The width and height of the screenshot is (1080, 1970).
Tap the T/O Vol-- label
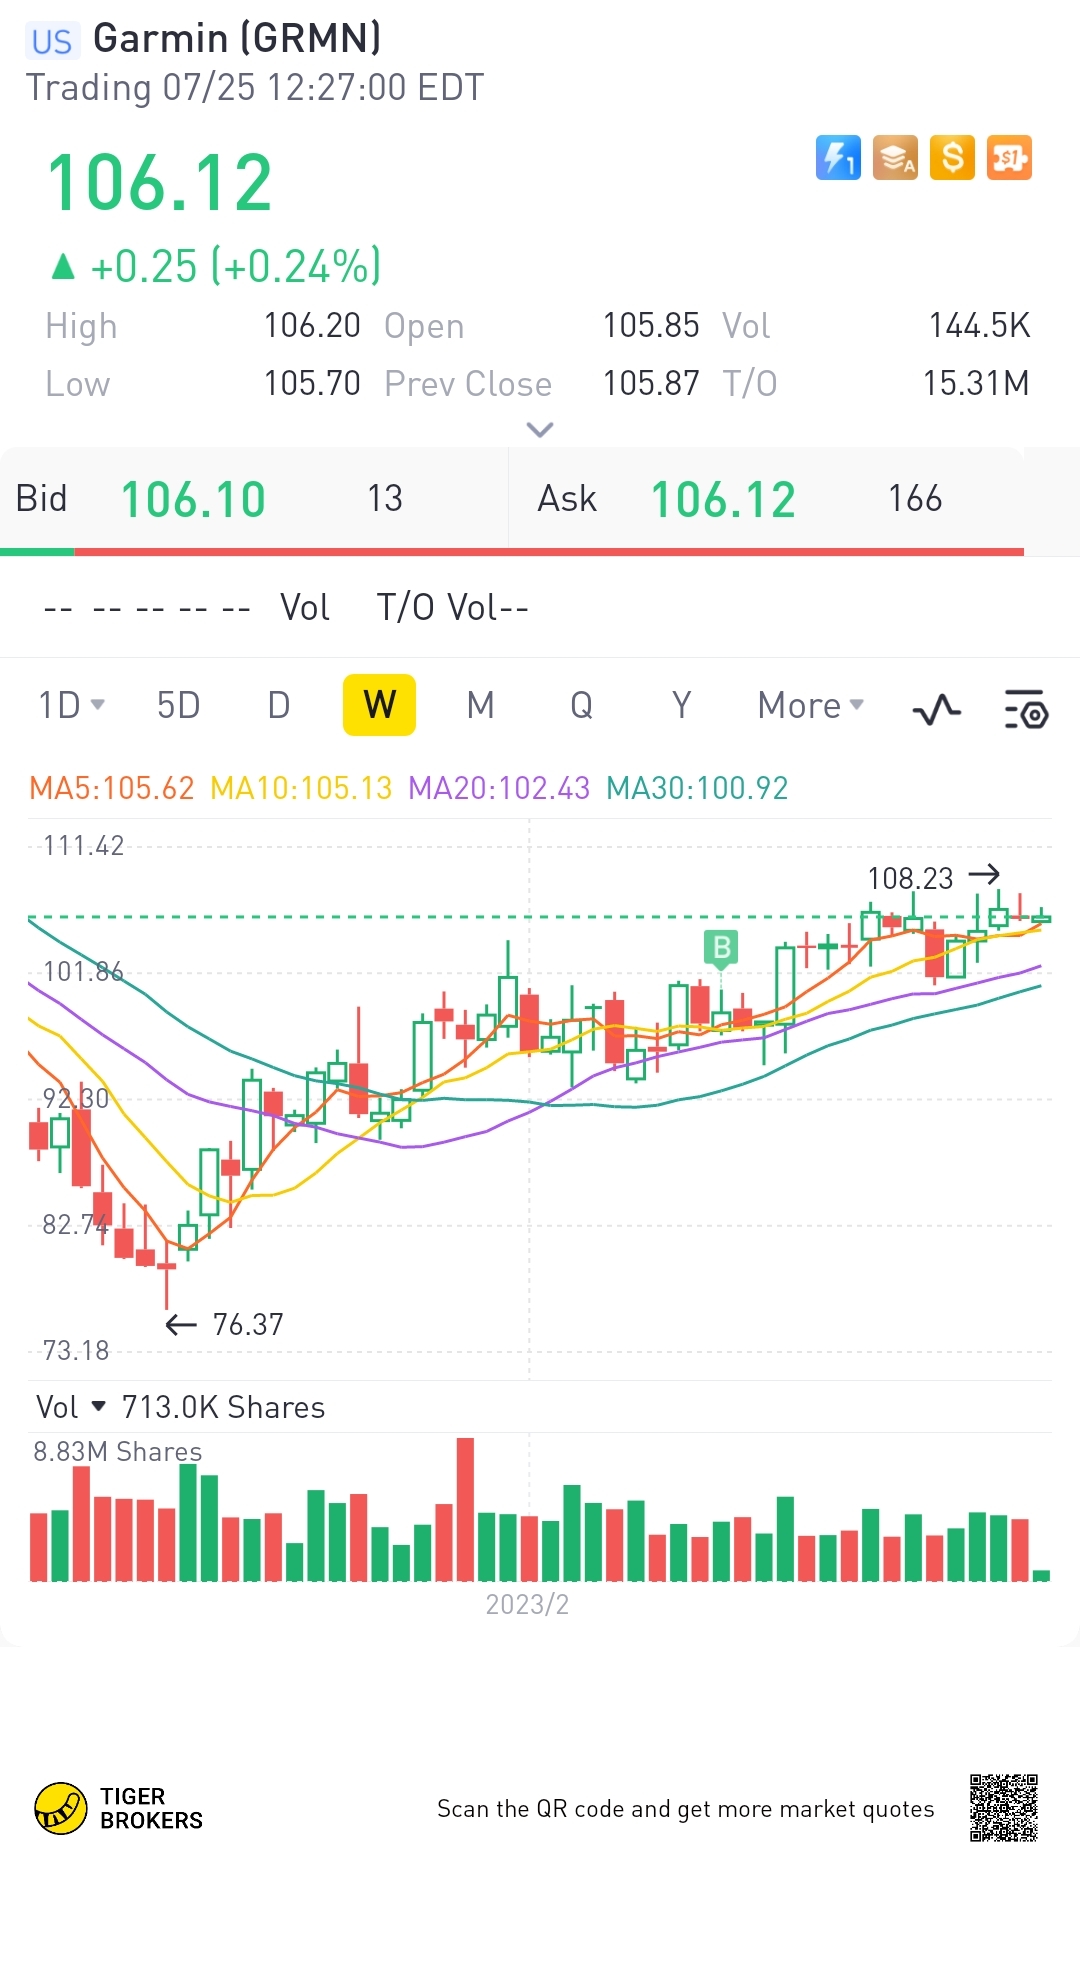click(452, 607)
